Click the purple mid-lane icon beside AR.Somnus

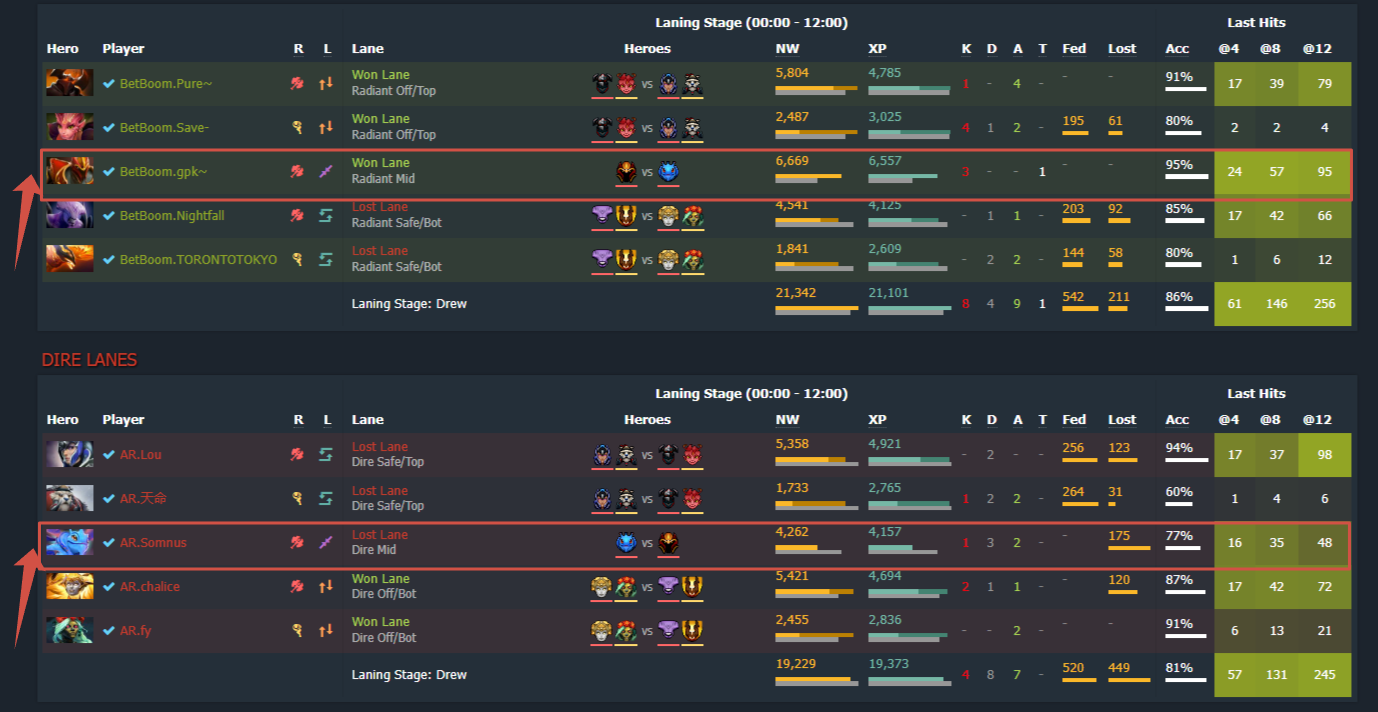pos(326,543)
